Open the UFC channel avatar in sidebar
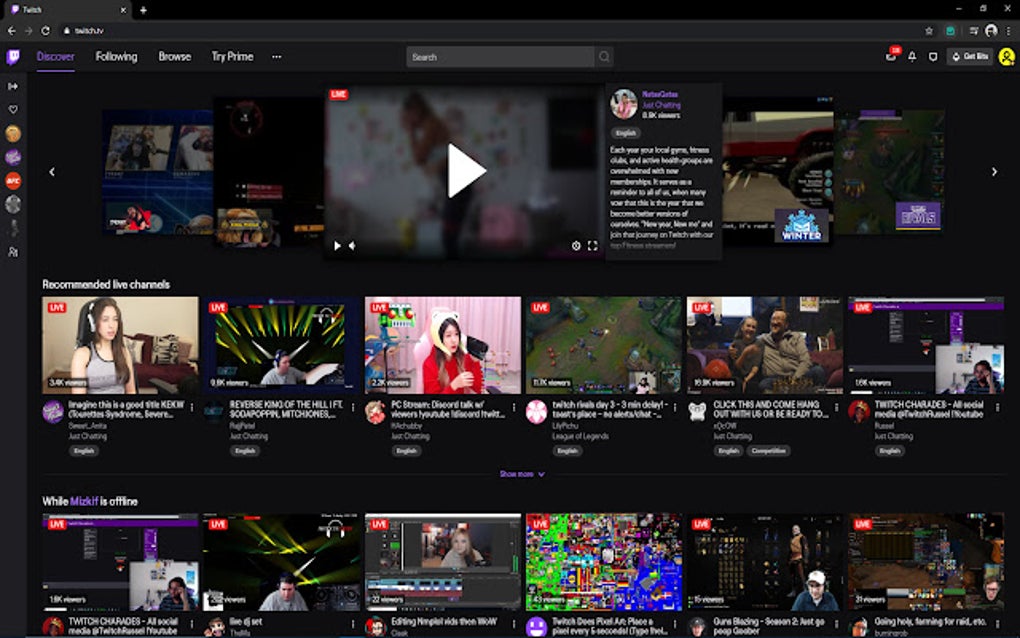This screenshot has height=638, width=1020. (x=13, y=182)
